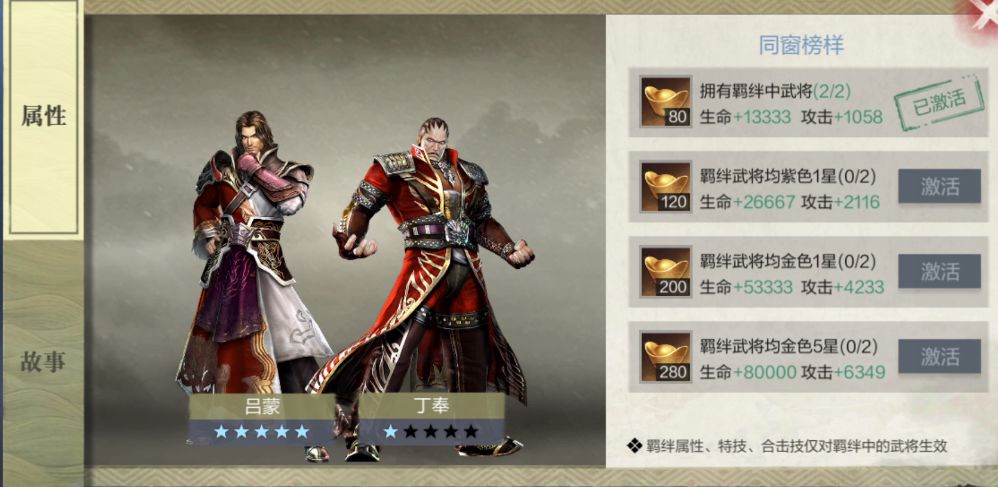Click the 同窗榜样 bond title

(801, 46)
